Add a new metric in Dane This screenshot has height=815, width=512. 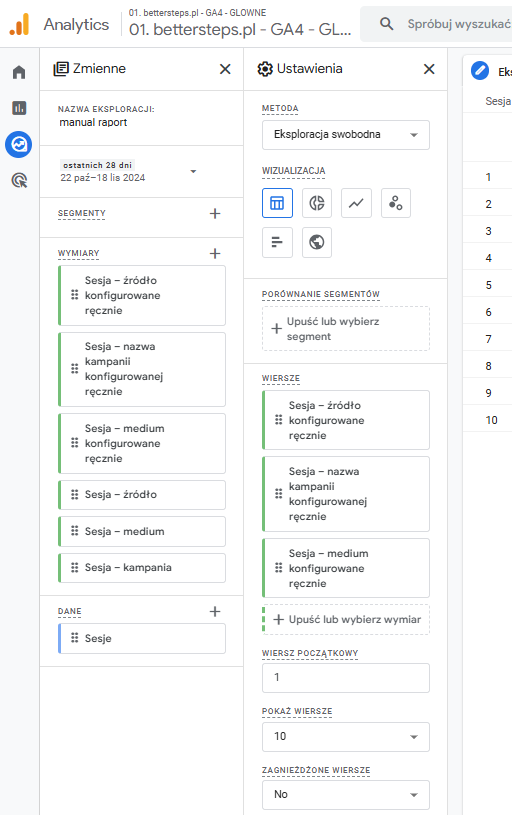(215, 611)
